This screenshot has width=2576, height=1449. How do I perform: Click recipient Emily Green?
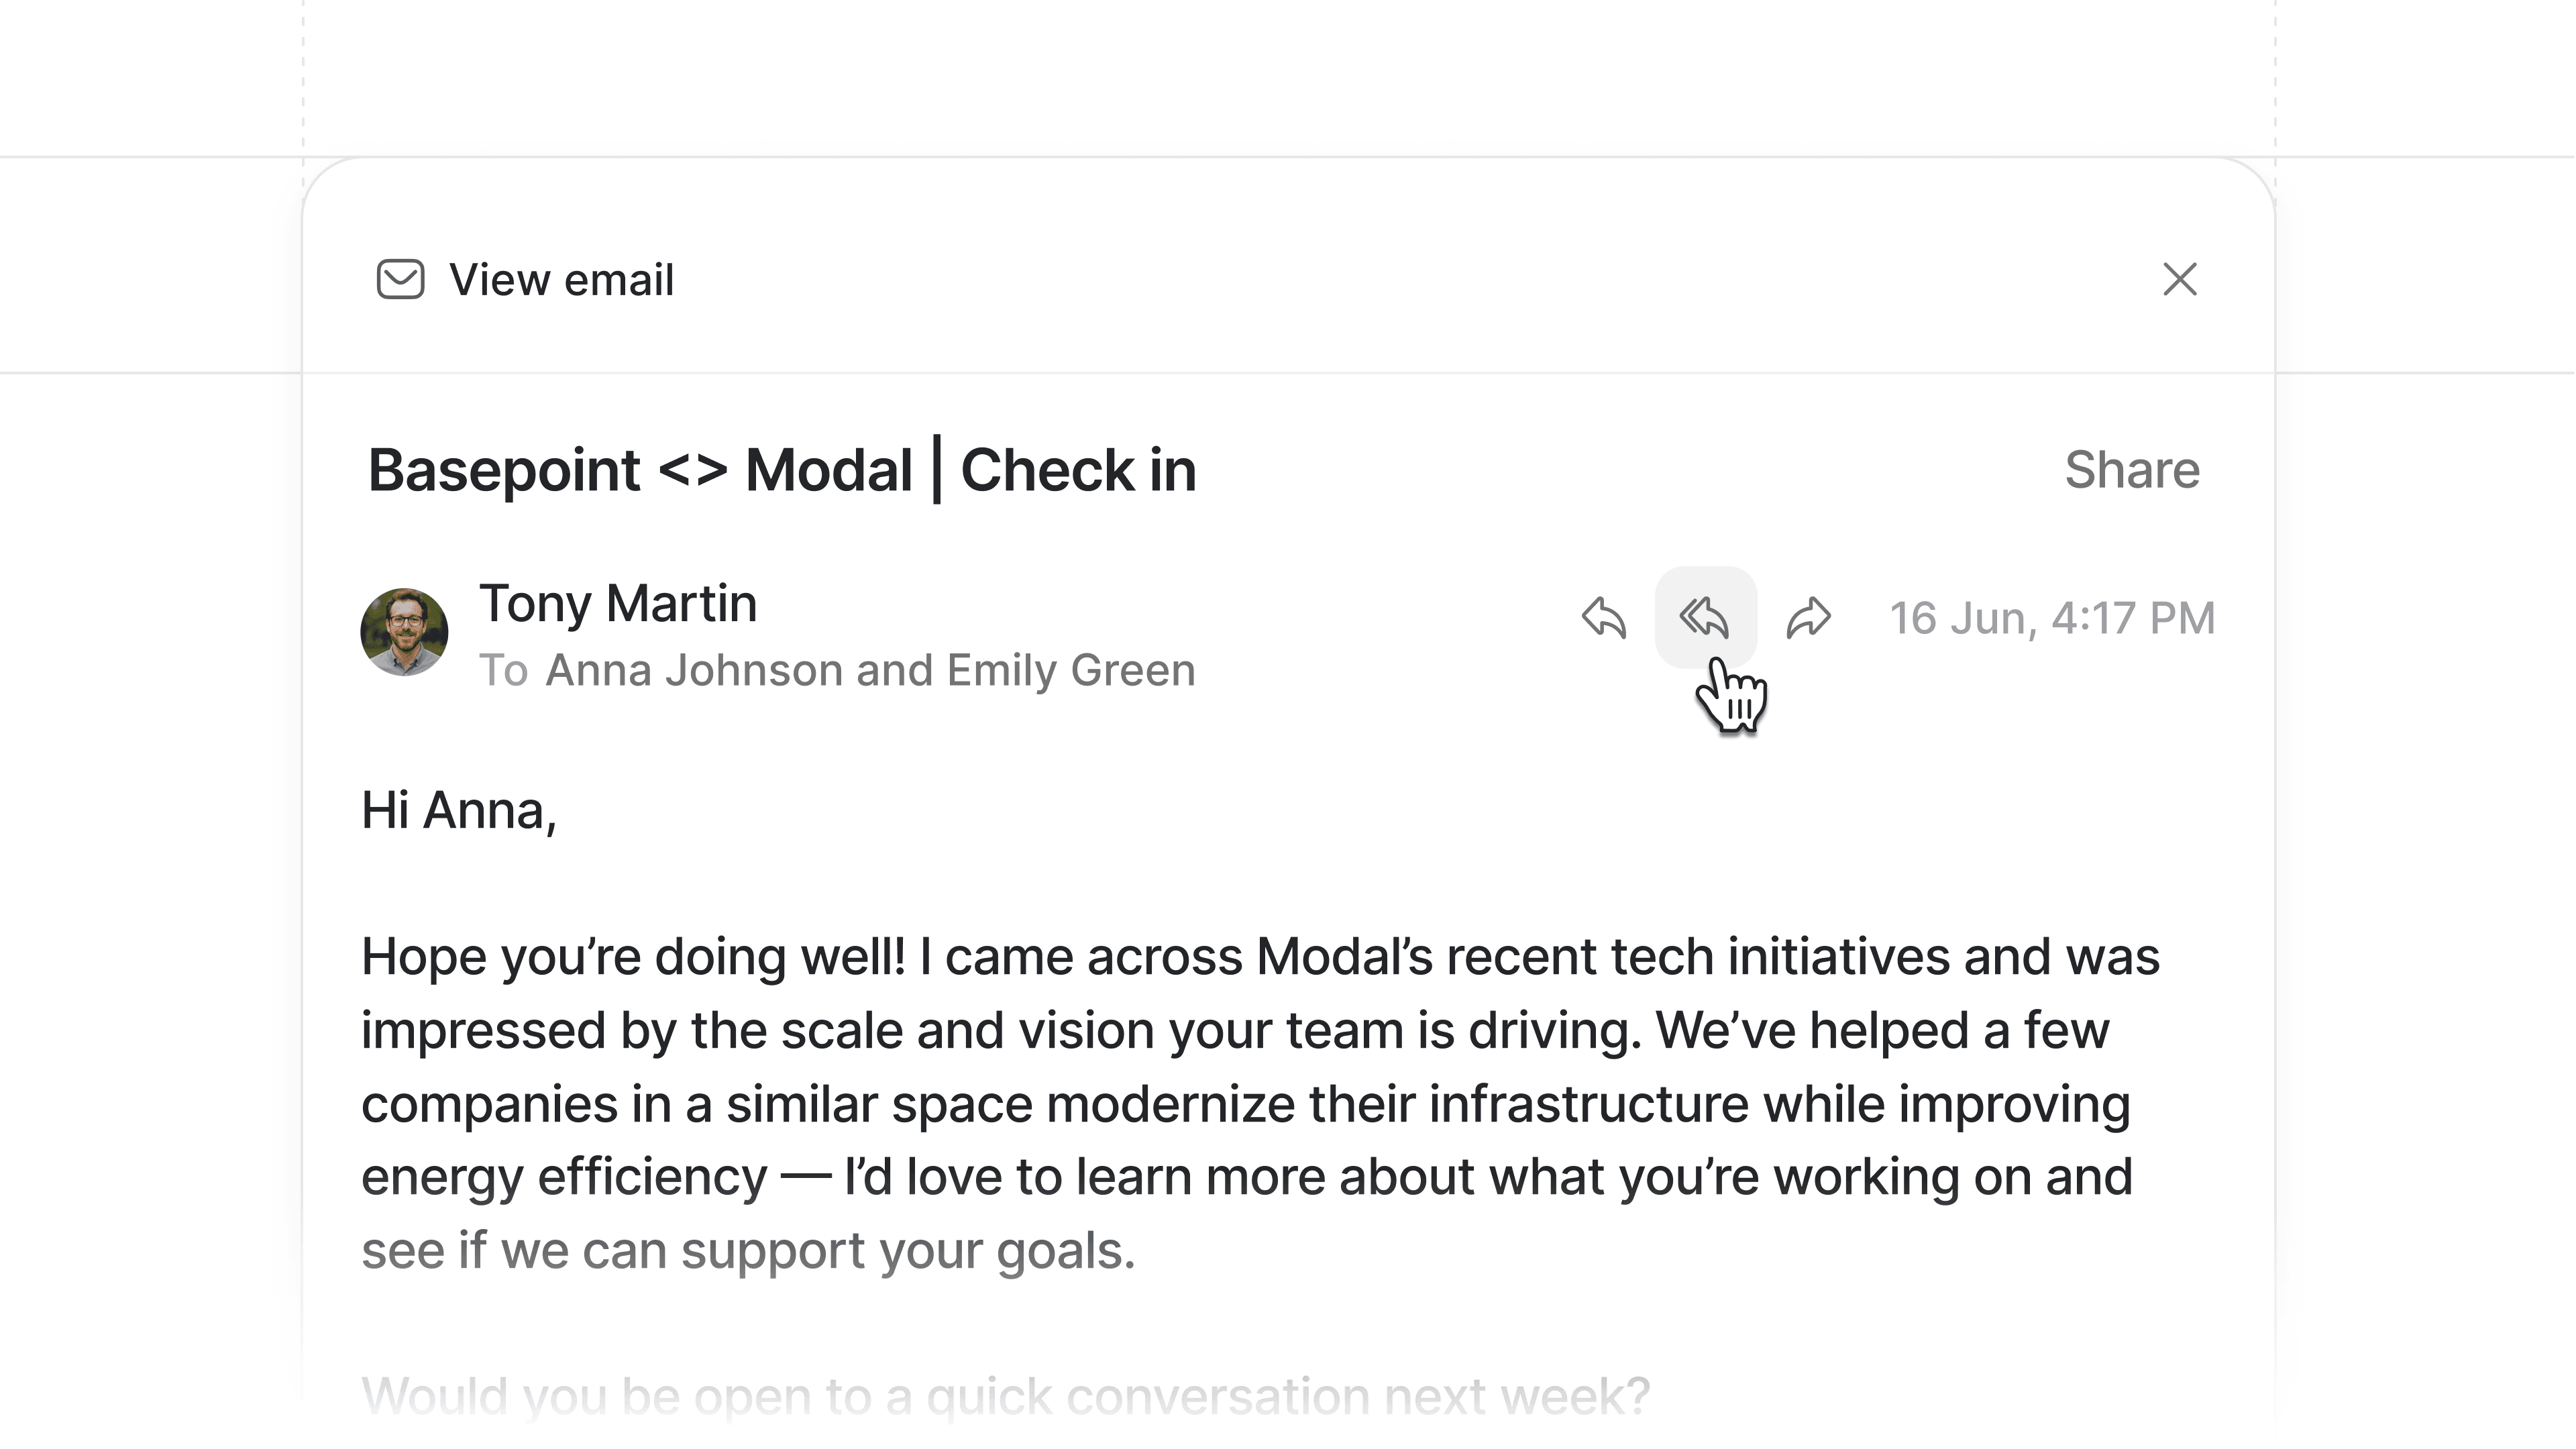coord(1071,670)
